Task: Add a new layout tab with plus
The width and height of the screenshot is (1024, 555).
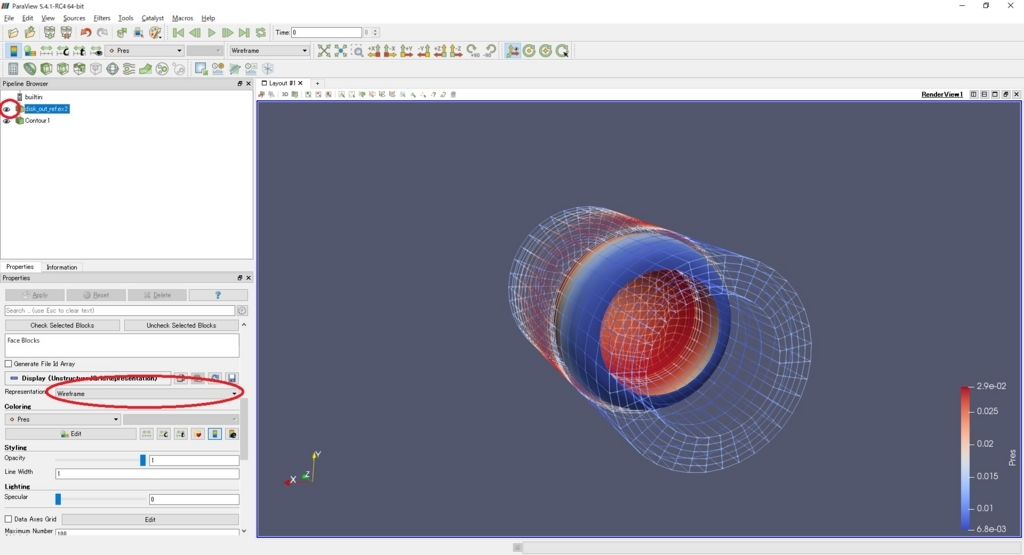Action: [x=317, y=84]
